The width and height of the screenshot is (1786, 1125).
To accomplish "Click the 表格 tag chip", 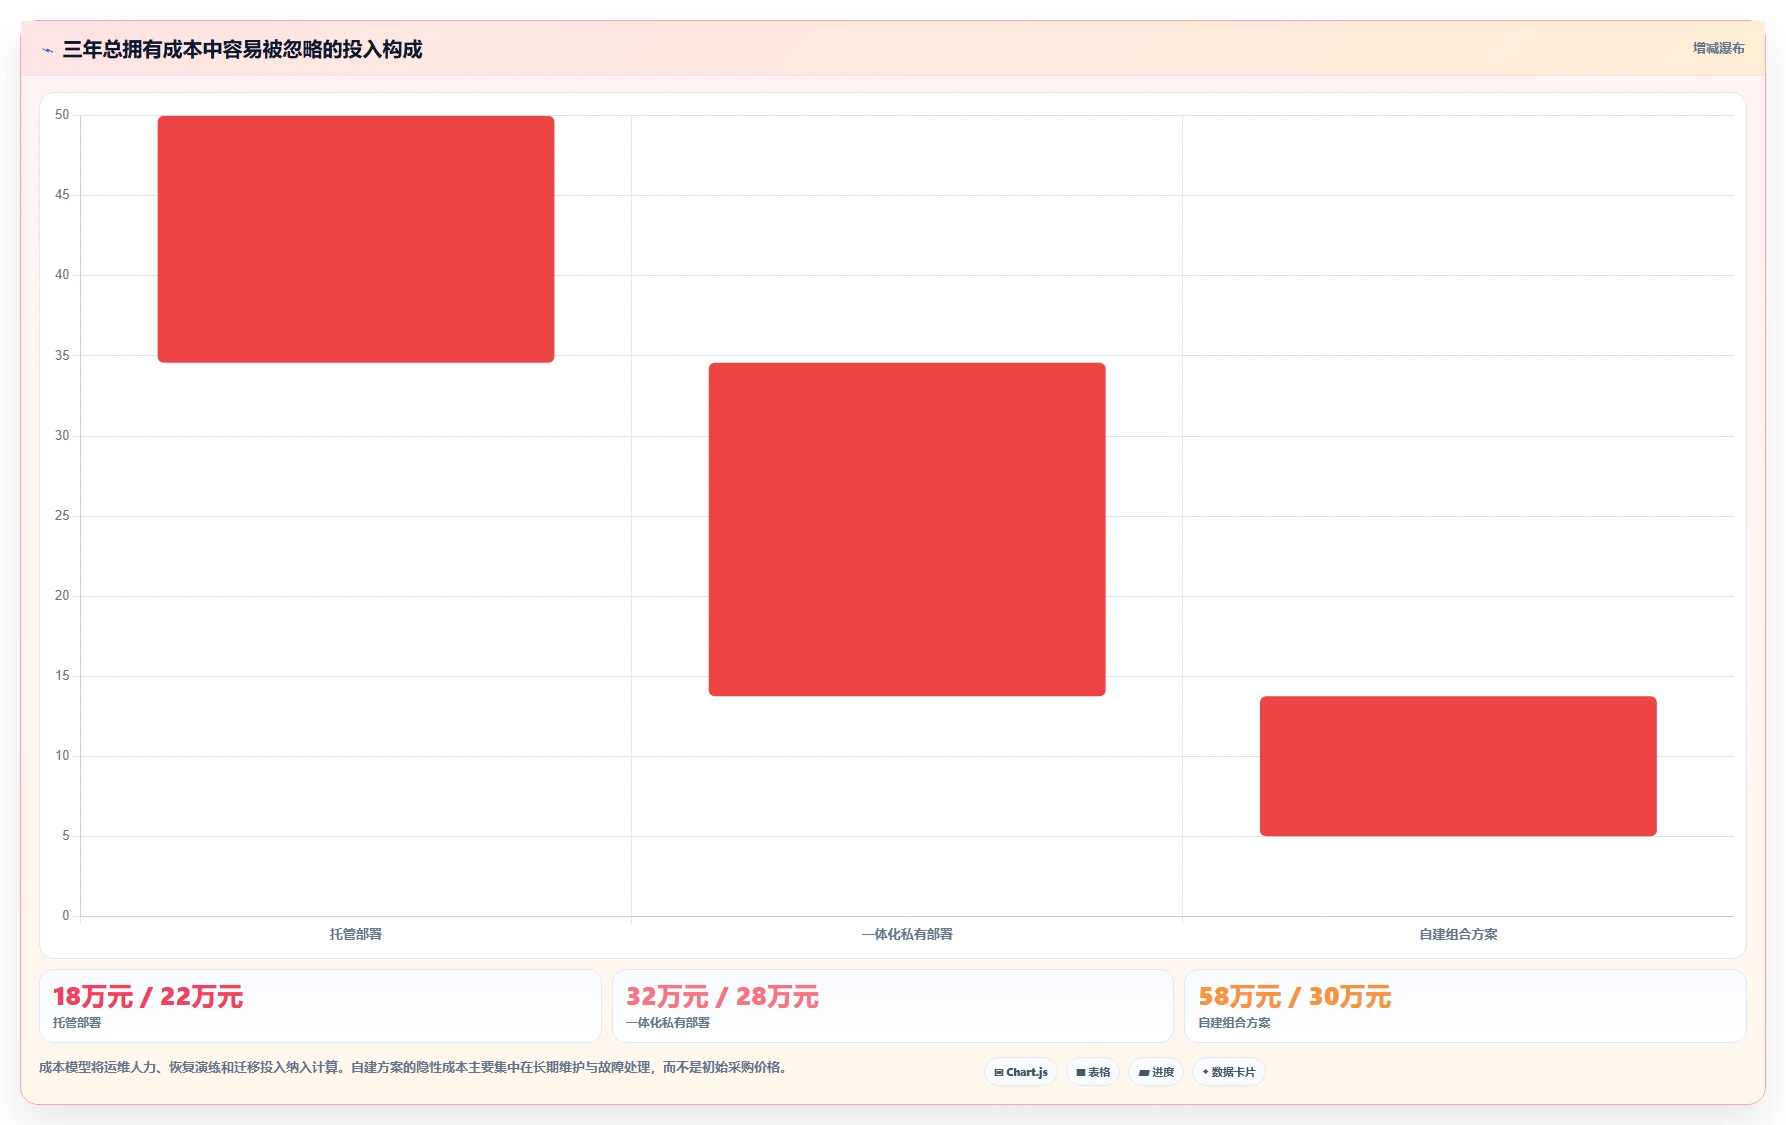I will pyautogui.click(x=1093, y=1072).
